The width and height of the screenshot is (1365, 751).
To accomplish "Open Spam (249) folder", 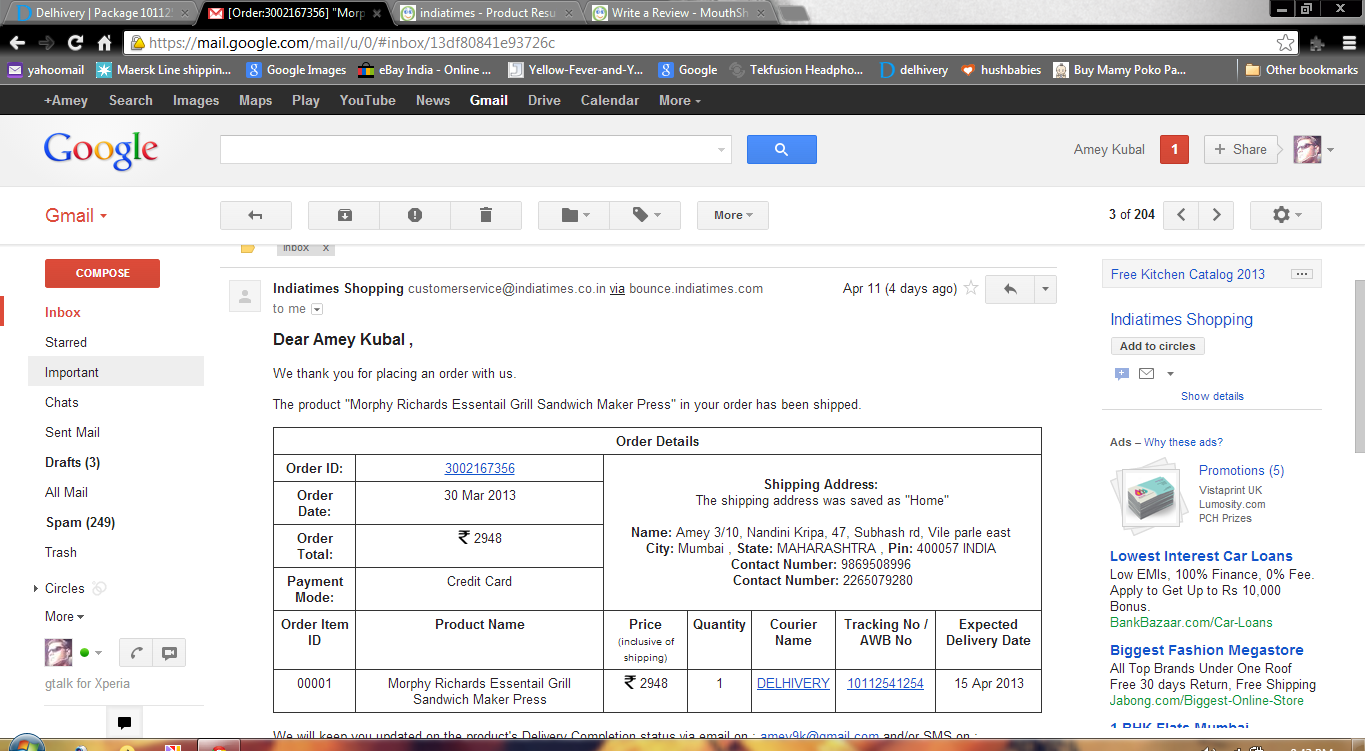I will [80, 522].
